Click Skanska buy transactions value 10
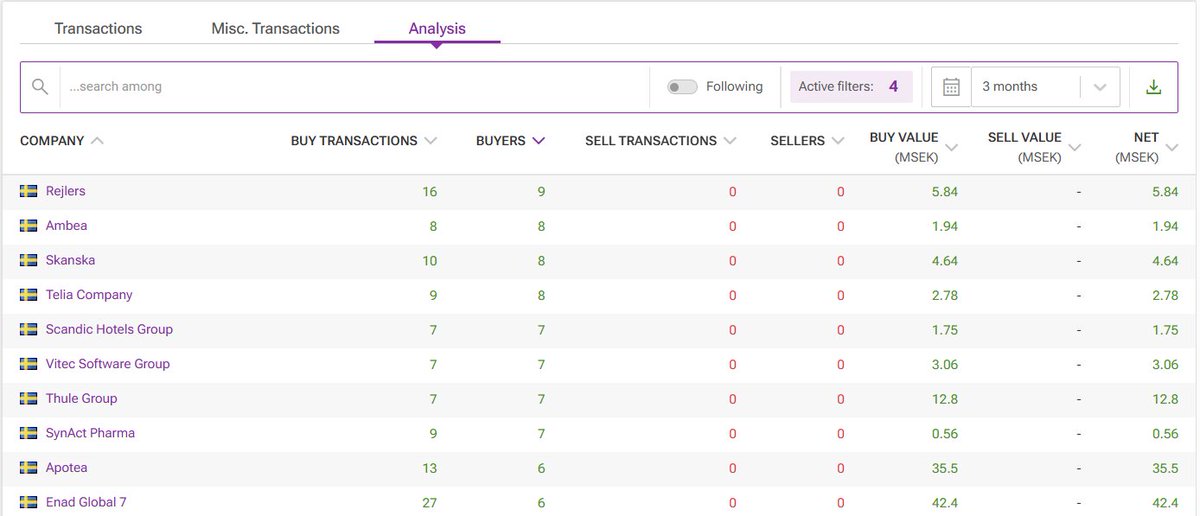Screen dimensions: 1200x516 click(430, 260)
